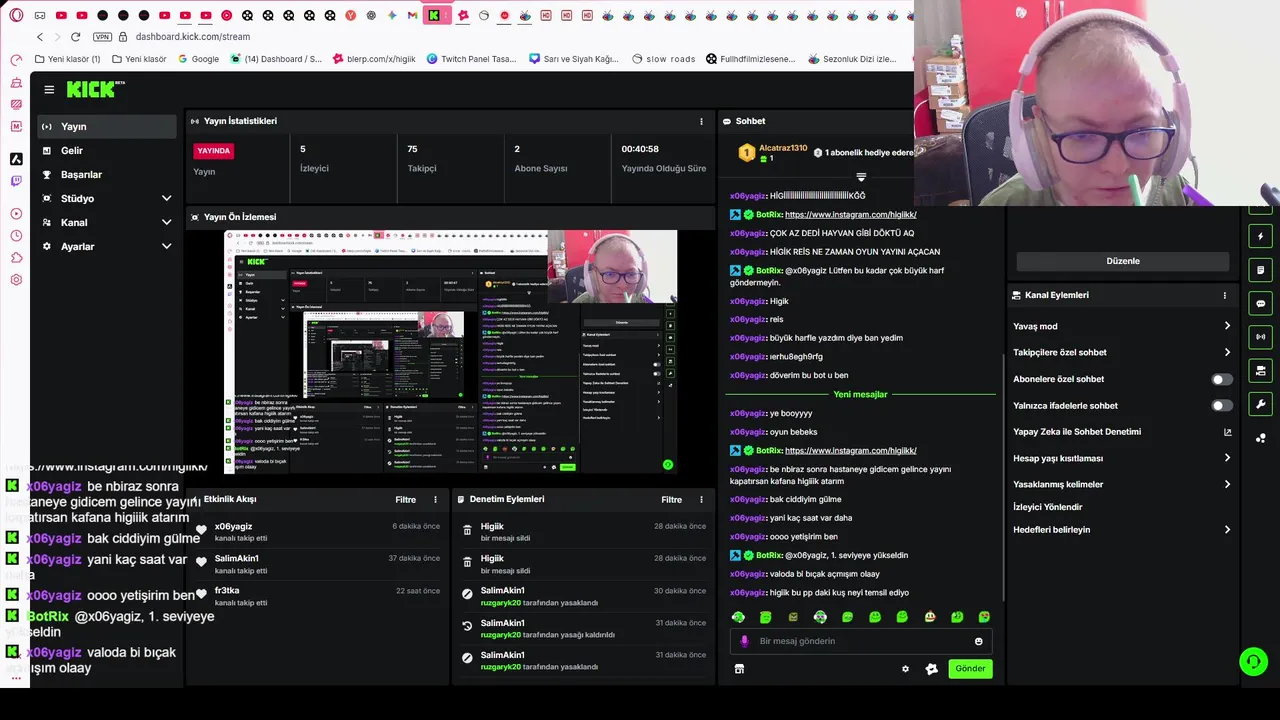This screenshot has width=1280, height=720.
Task: Select Gelir in the sidebar
Action: click(x=109, y=151)
